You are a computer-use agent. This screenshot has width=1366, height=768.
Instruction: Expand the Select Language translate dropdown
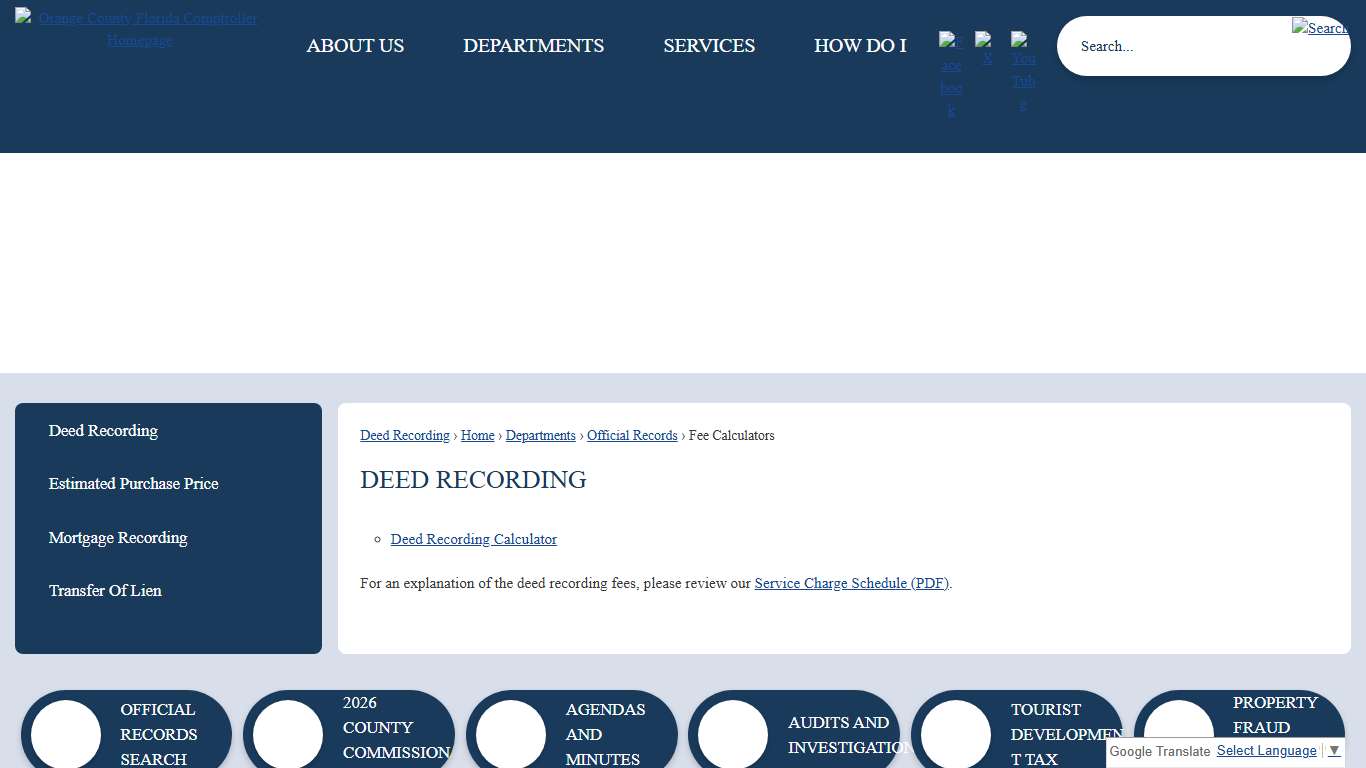1266,750
